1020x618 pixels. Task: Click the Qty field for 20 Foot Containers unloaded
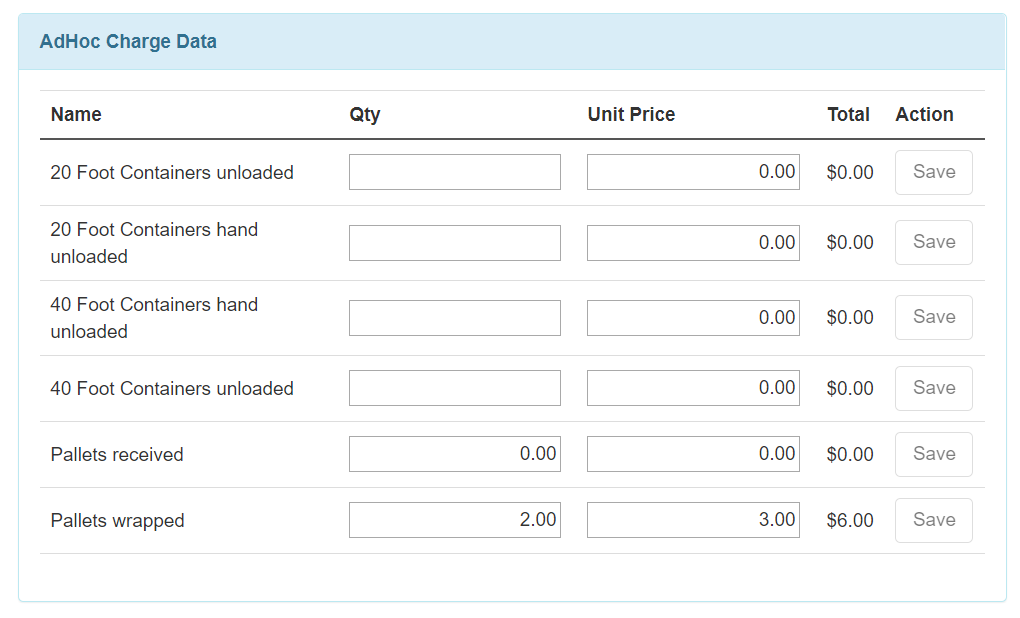tap(453, 171)
